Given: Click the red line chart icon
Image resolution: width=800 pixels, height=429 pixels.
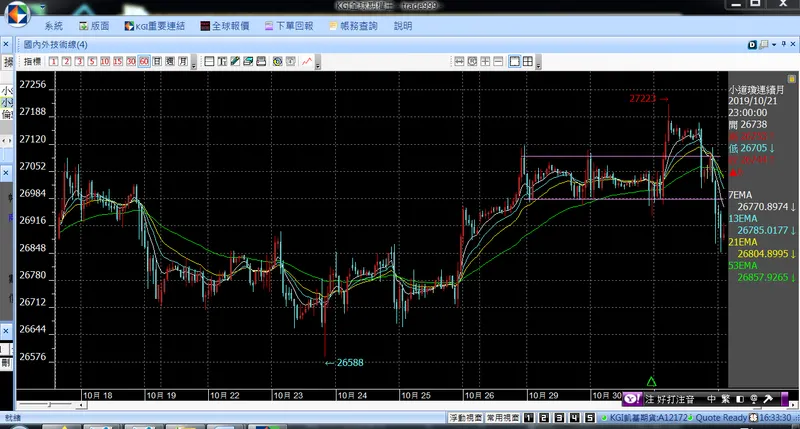Looking at the screenshot, I should pos(307,62).
